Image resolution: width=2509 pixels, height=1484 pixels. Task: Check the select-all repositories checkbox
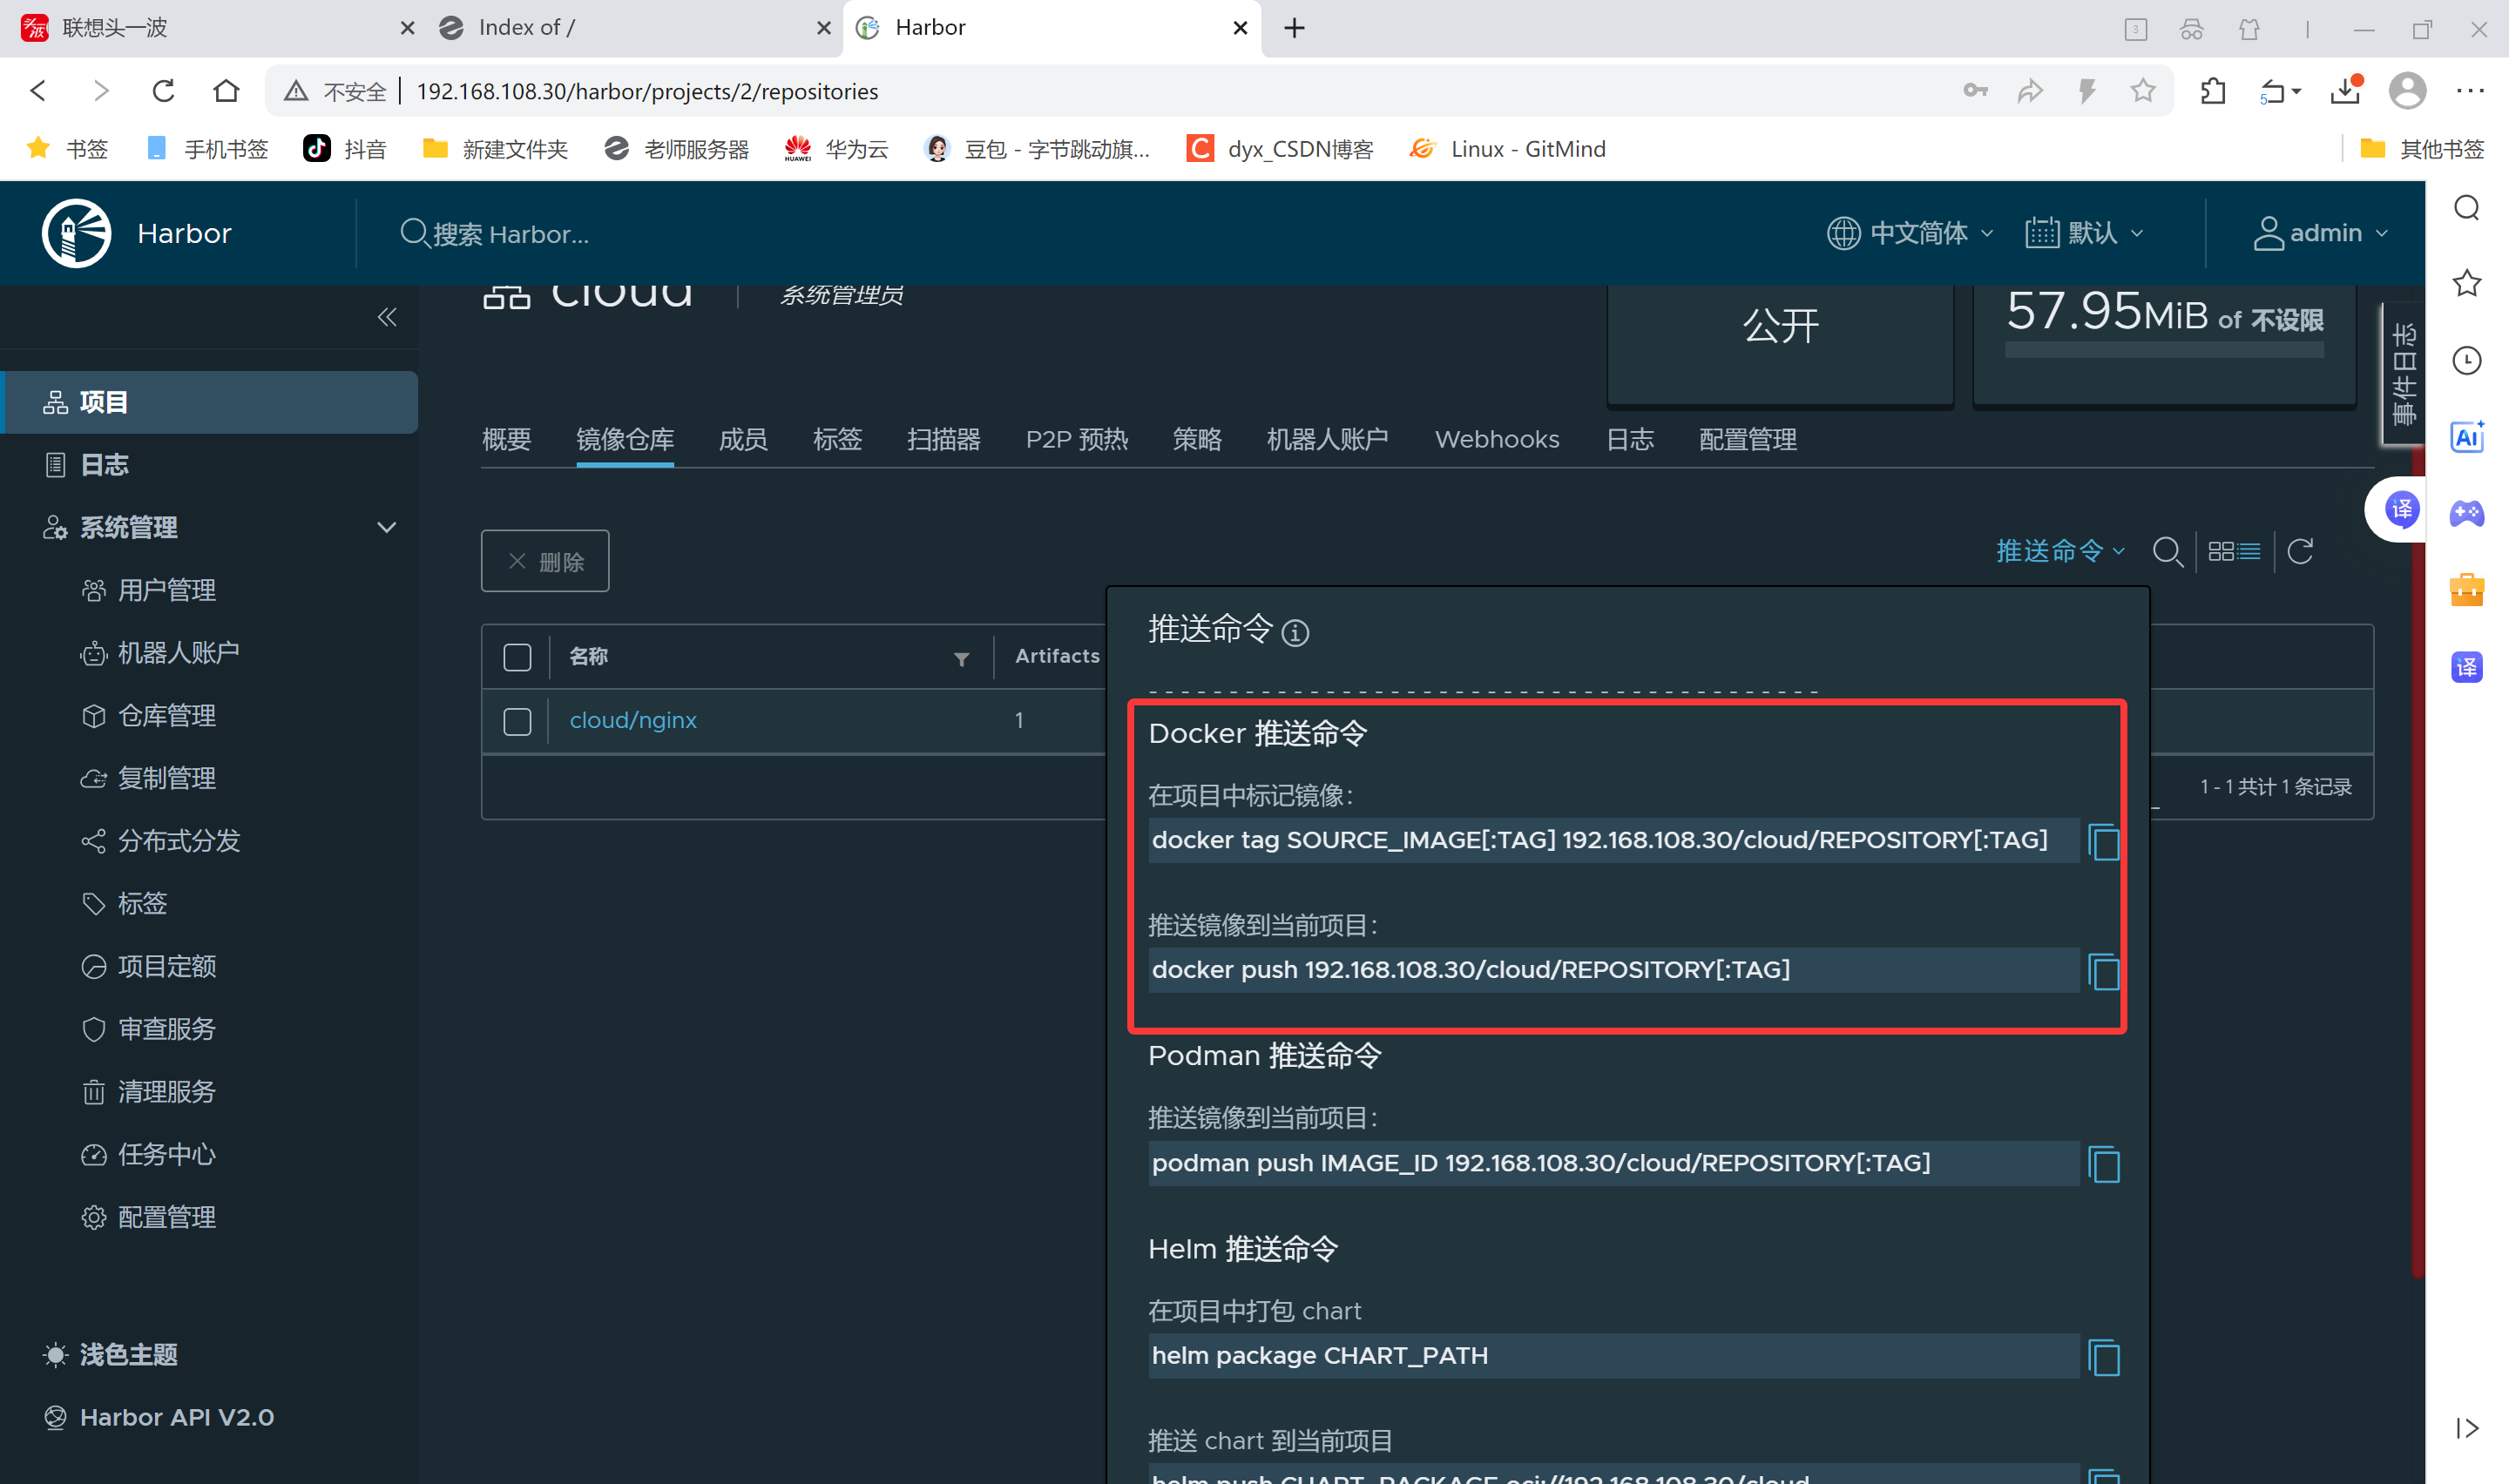[517, 657]
